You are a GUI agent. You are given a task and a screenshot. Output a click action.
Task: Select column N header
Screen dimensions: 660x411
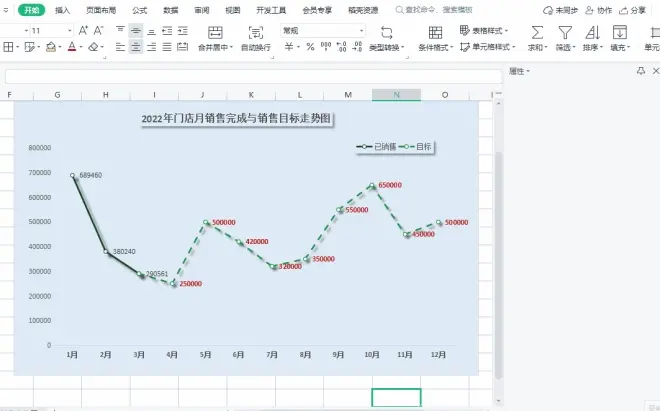coord(396,95)
